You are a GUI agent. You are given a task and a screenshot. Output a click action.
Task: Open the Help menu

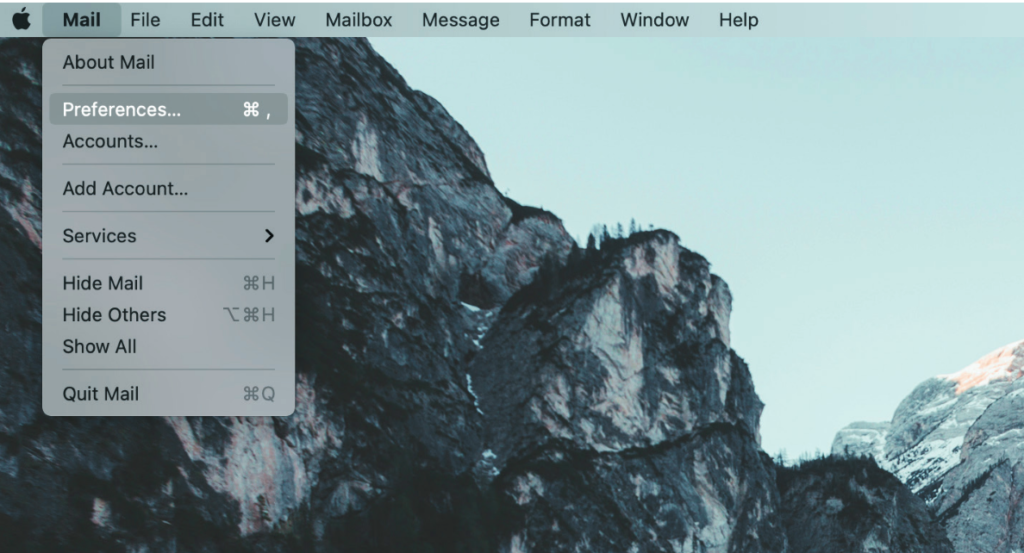[x=739, y=20]
